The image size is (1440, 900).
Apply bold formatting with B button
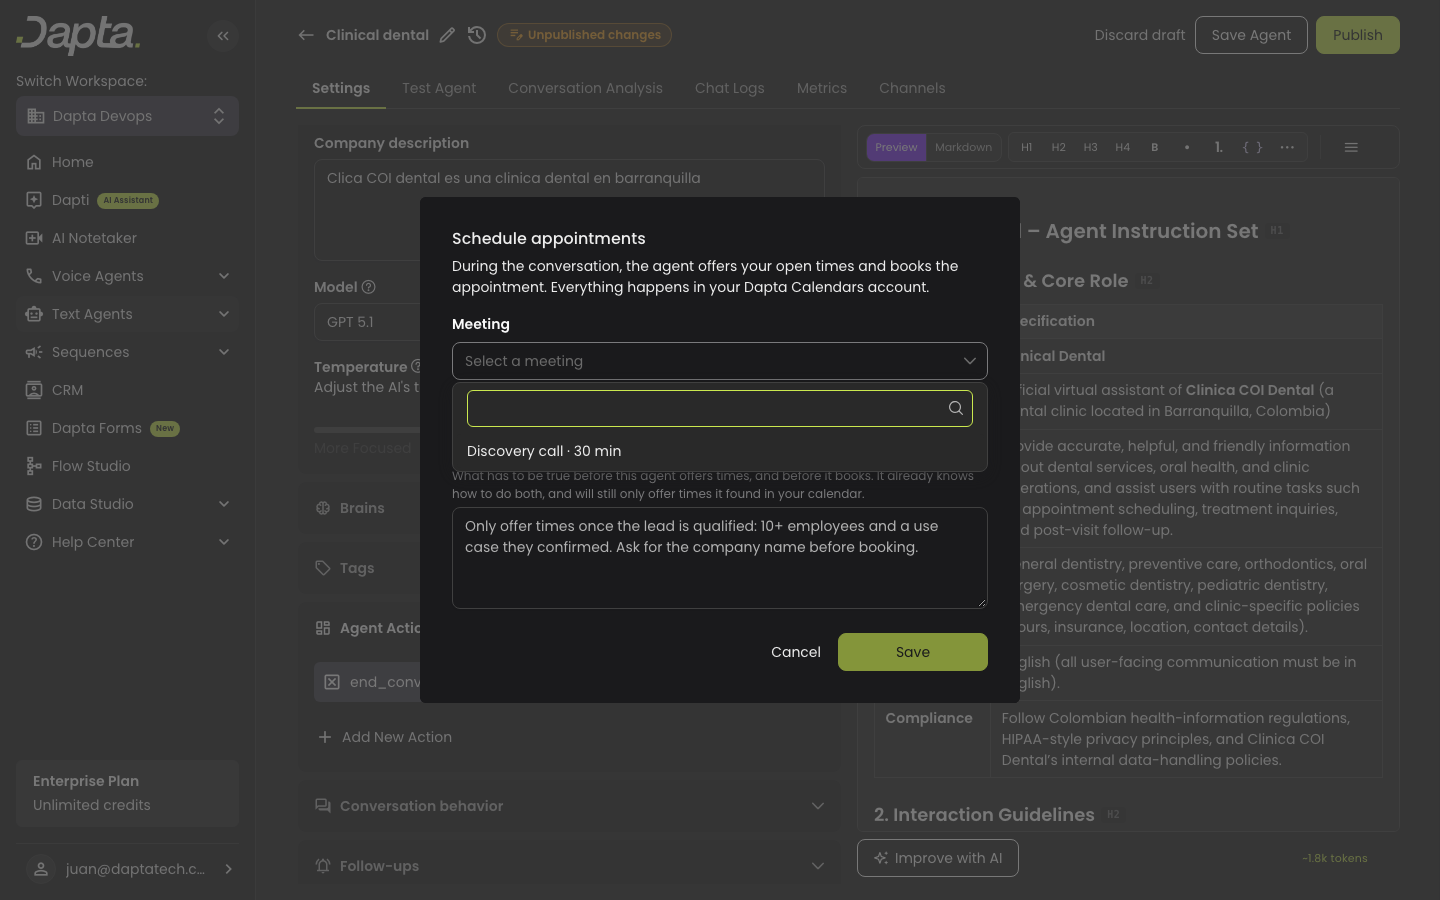[1155, 147]
